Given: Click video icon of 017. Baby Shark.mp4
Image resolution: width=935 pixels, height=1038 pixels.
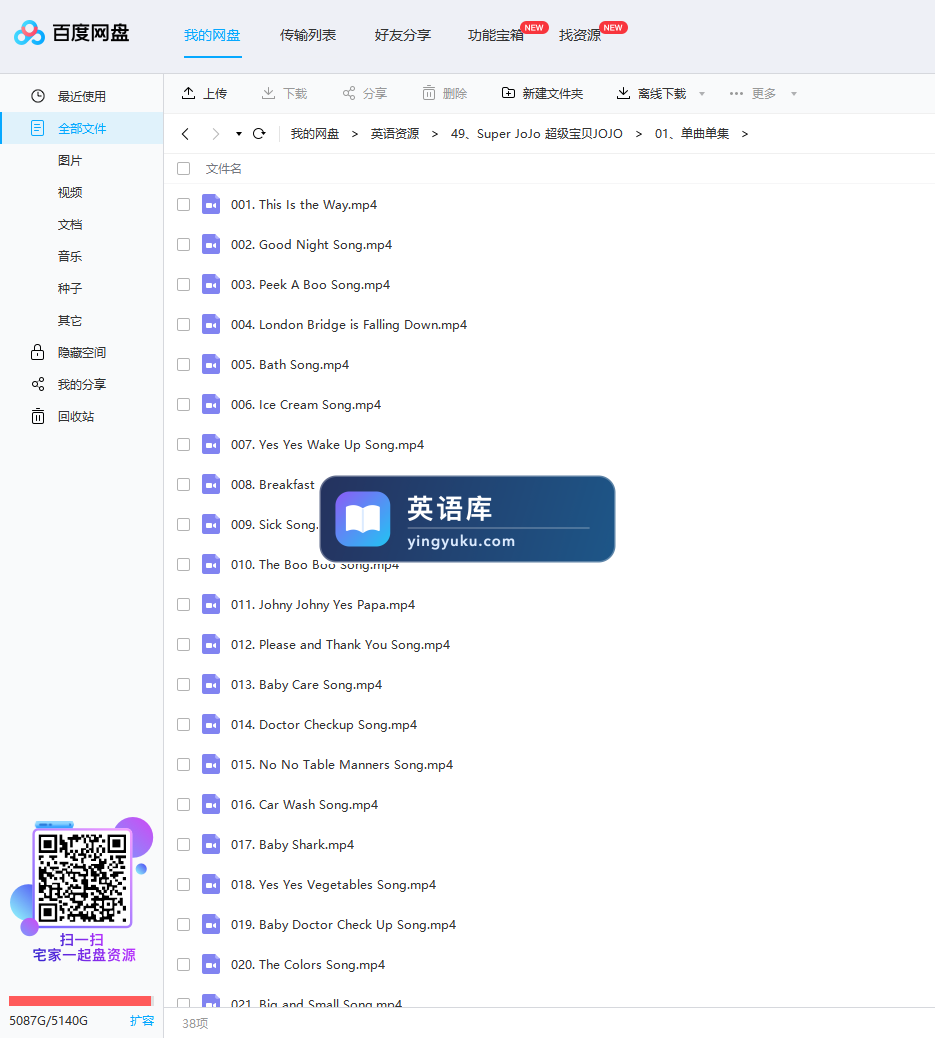Looking at the screenshot, I should 211,845.
